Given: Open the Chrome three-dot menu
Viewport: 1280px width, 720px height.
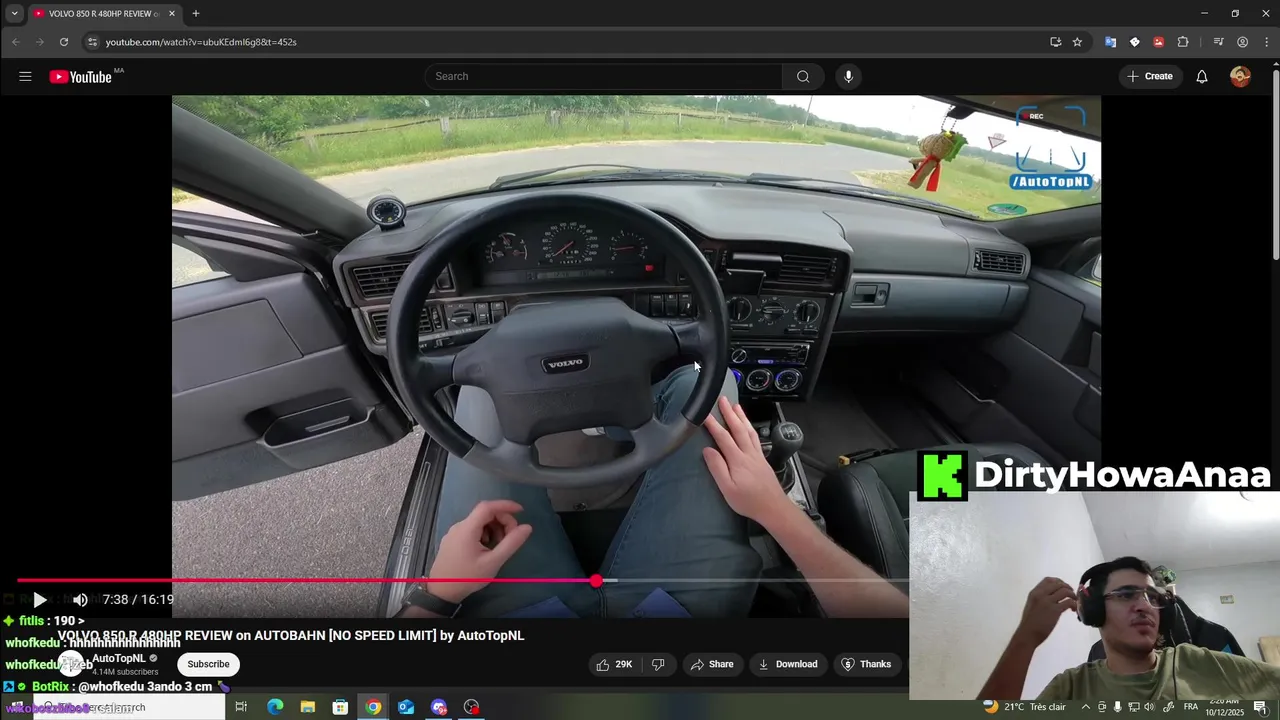Looking at the screenshot, I should [1266, 42].
